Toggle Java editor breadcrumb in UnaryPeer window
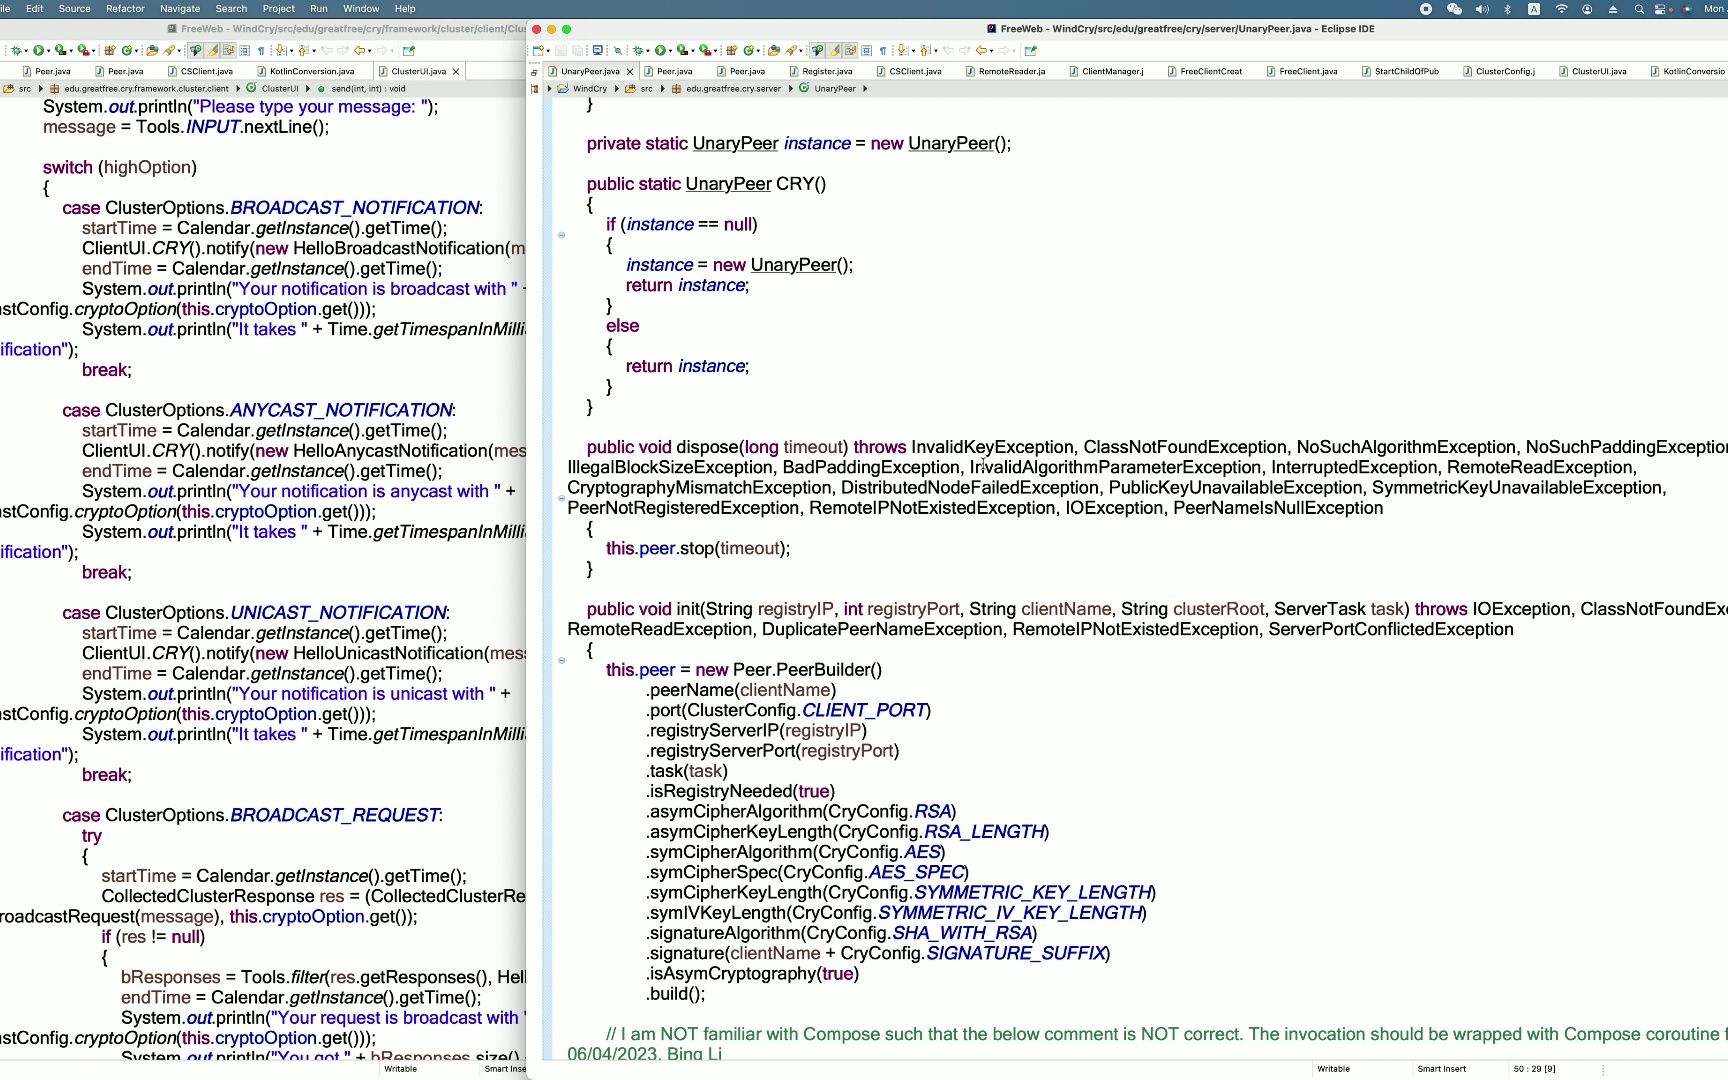This screenshot has height=1080, width=1728. tap(817, 50)
